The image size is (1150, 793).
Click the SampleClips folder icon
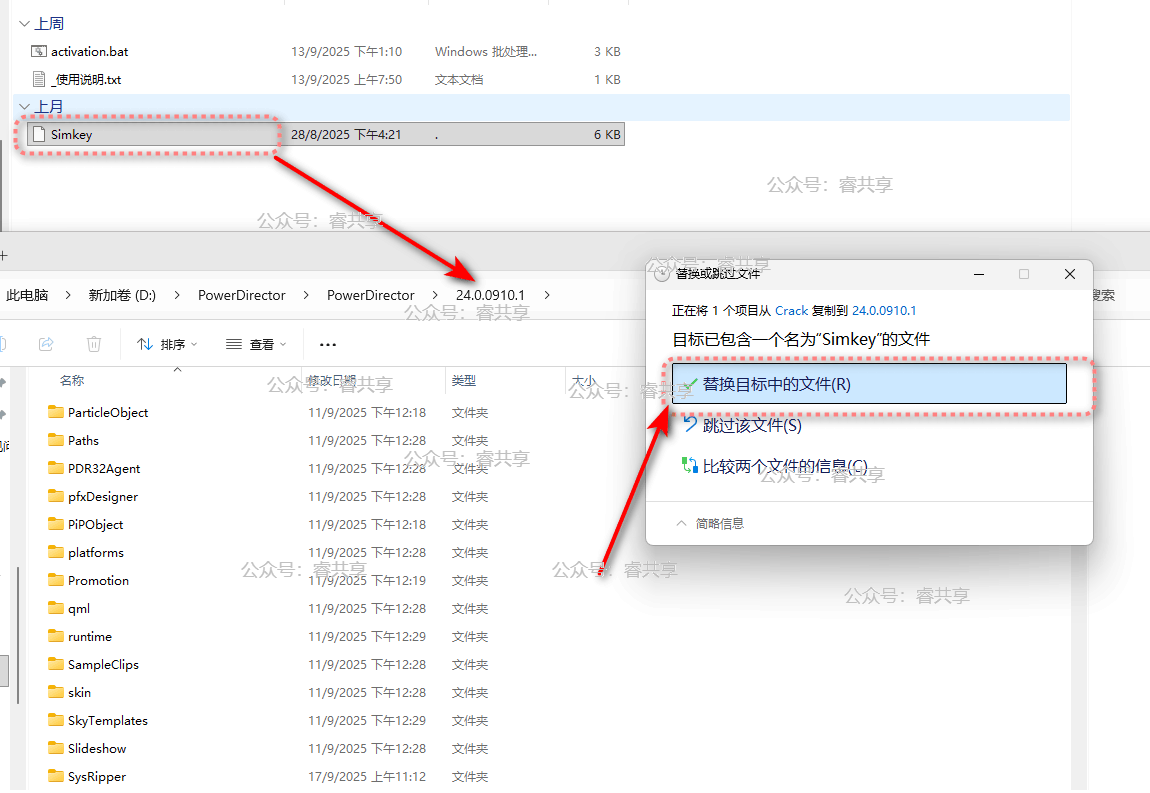56,664
